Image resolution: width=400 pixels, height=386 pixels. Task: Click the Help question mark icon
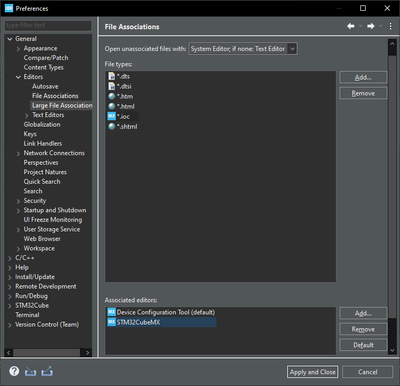[x=14, y=371]
